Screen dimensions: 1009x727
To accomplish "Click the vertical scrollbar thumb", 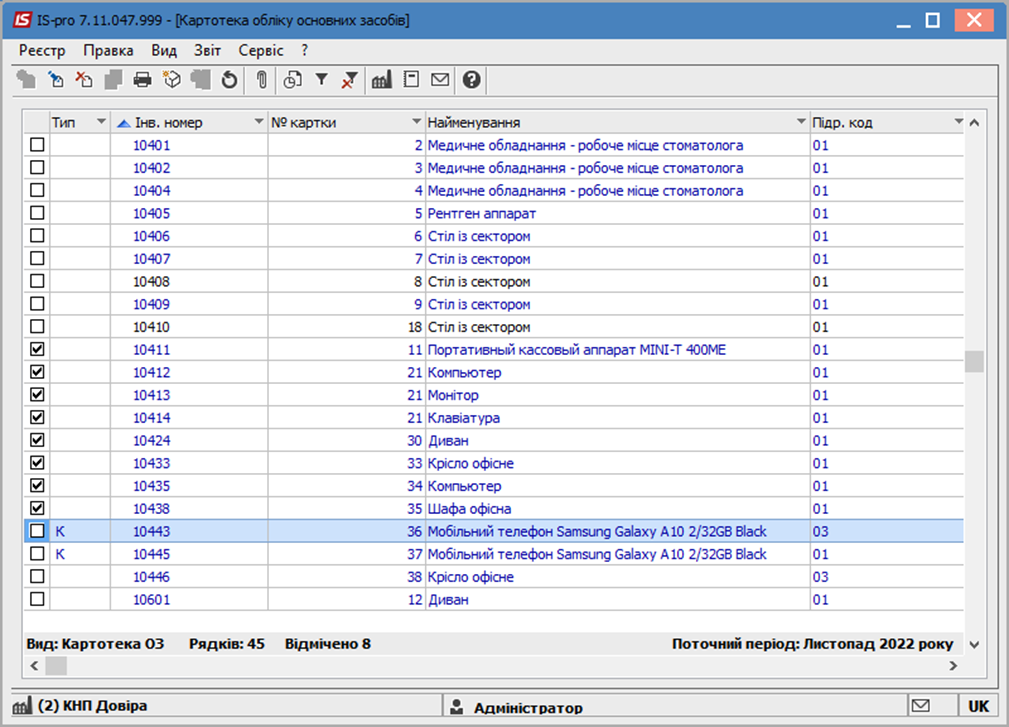I will point(974,361).
